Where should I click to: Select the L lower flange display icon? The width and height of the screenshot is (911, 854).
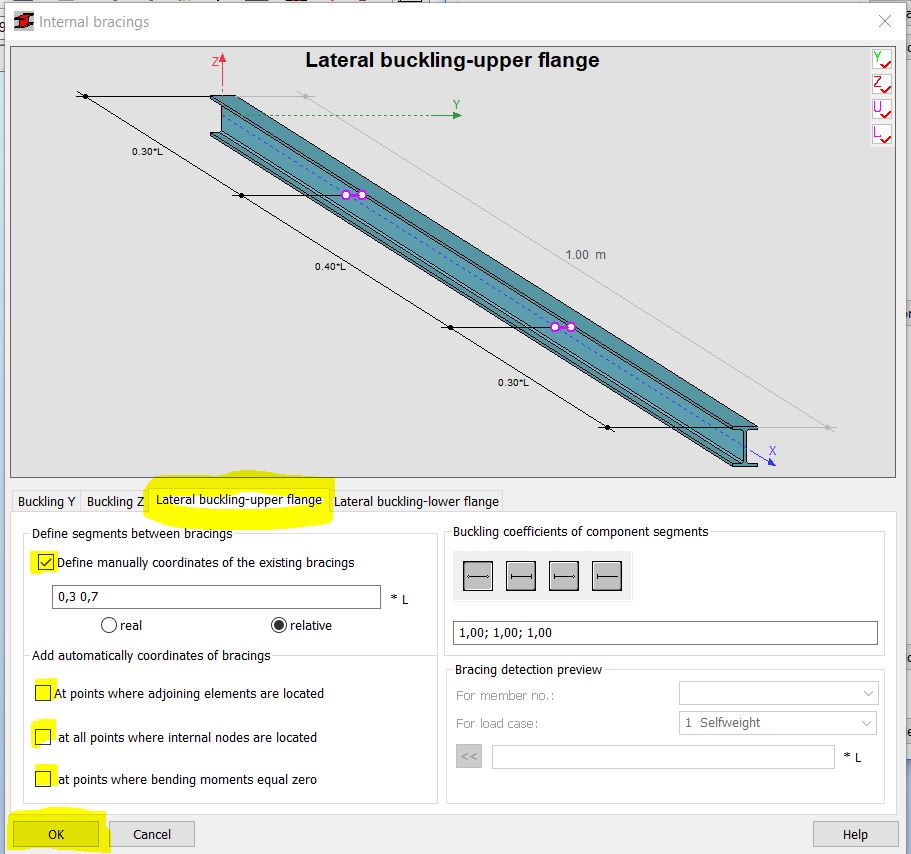(881, 134)
